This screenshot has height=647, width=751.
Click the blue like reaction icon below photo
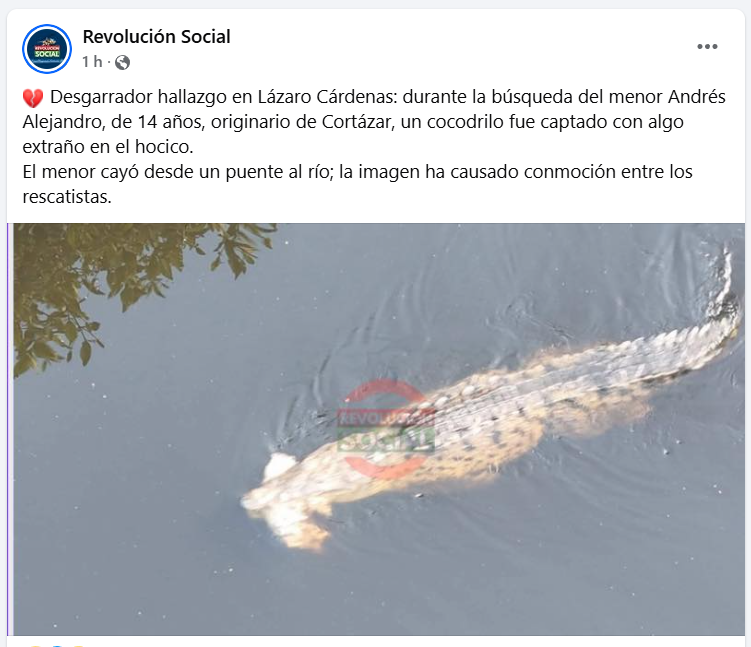click(x=57, y=646)
